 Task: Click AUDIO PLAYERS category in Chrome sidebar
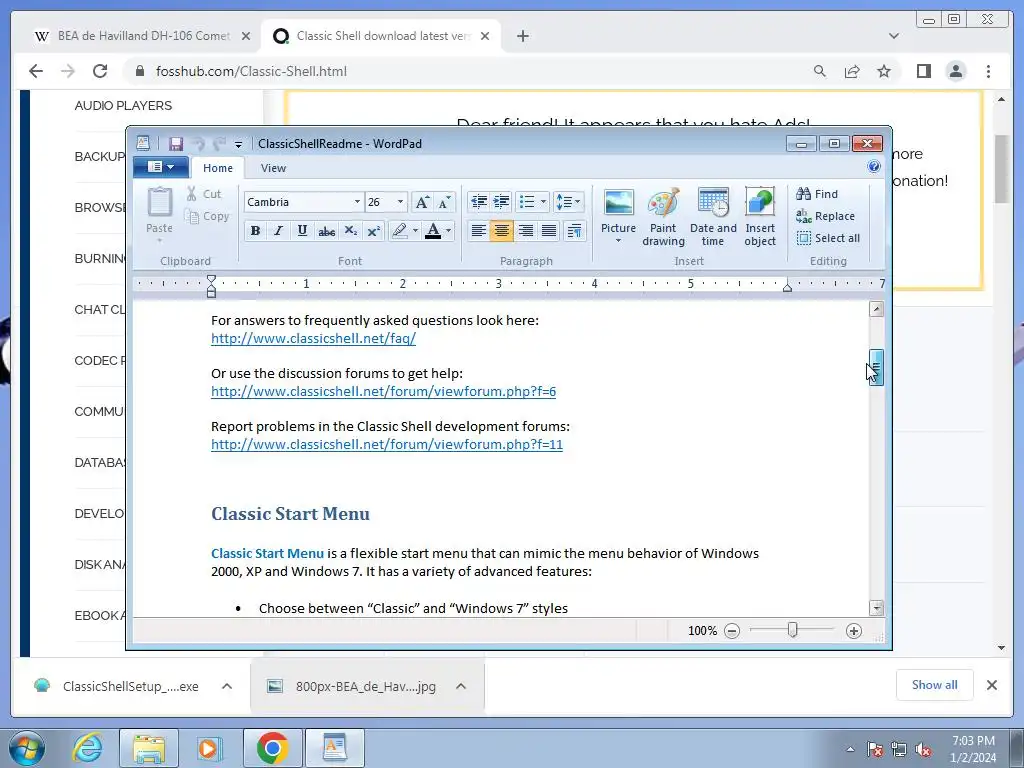pyautogui.click(x=123, y=106)
